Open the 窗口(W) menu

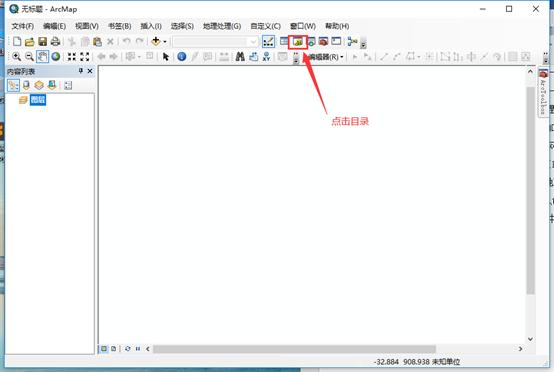point(303,26)
